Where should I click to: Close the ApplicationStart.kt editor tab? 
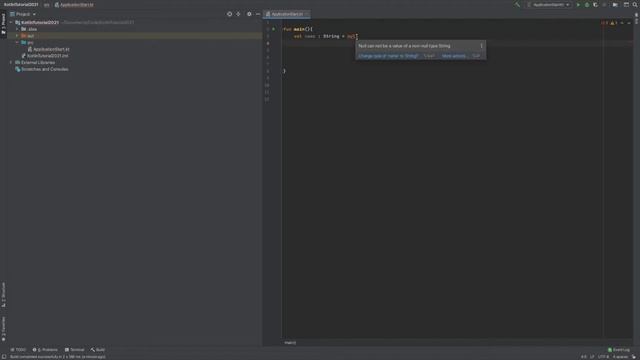pos(307,14)
